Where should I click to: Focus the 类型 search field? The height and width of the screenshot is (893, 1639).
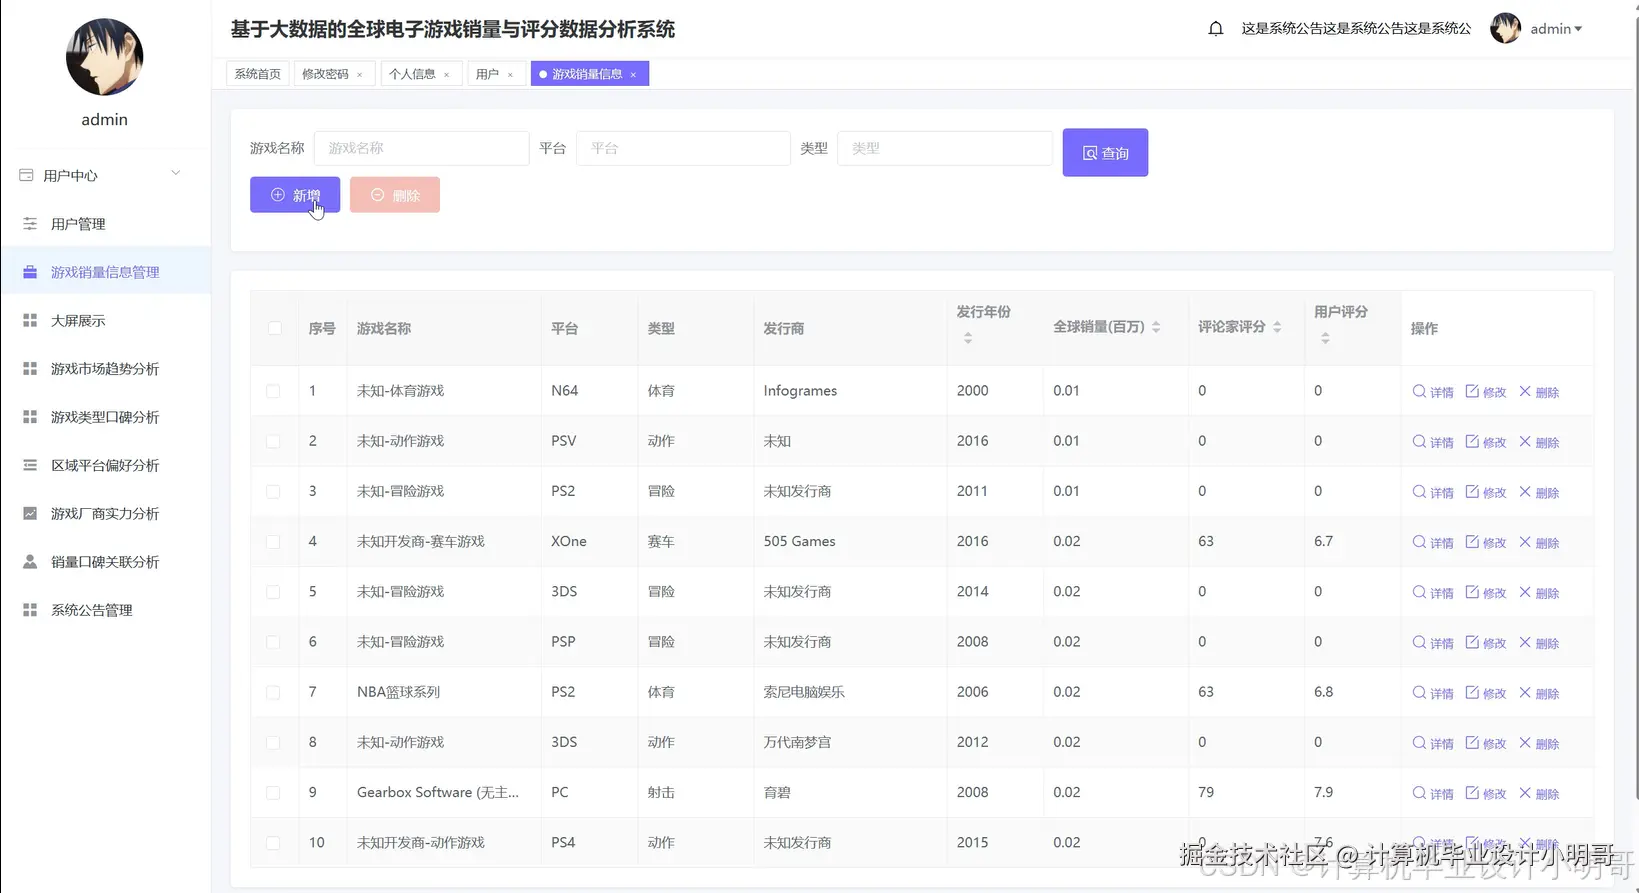point(944,148)
